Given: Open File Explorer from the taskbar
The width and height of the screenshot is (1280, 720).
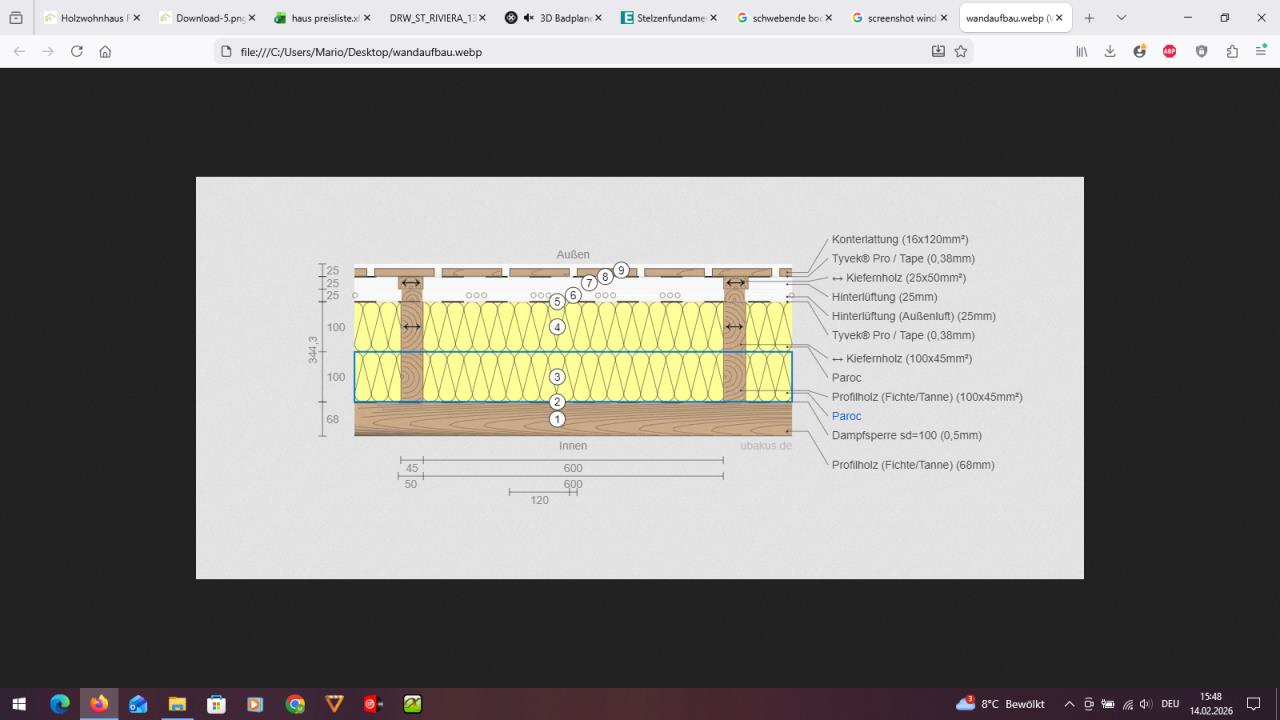Looking at the screenshot, I should pyautogui.click(x=177, y=704).
